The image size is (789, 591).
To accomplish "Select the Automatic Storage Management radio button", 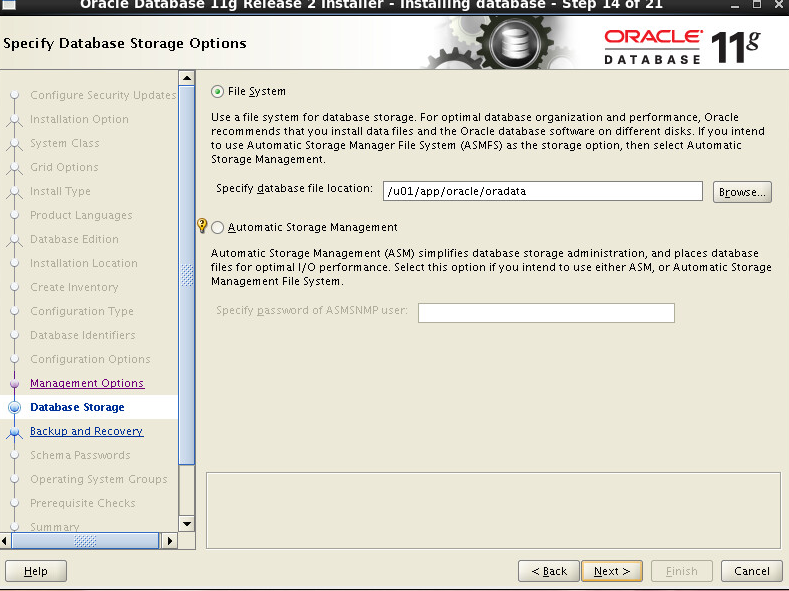I will (x=217, y=227).
